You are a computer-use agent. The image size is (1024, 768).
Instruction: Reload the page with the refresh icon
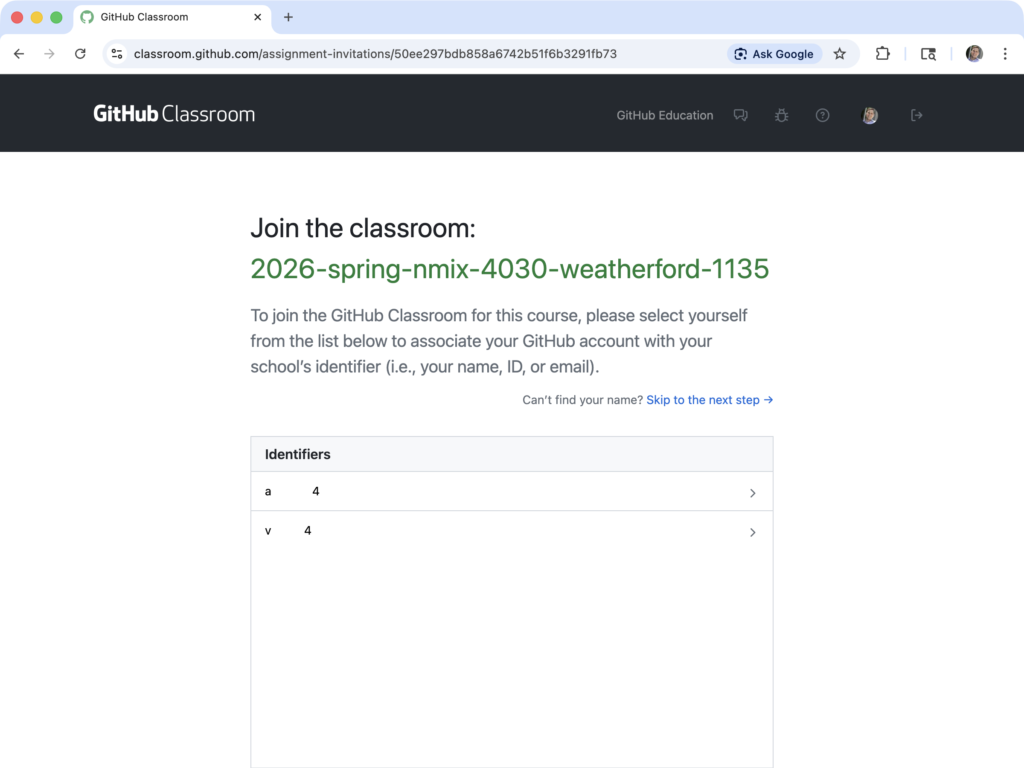(81, 54)
